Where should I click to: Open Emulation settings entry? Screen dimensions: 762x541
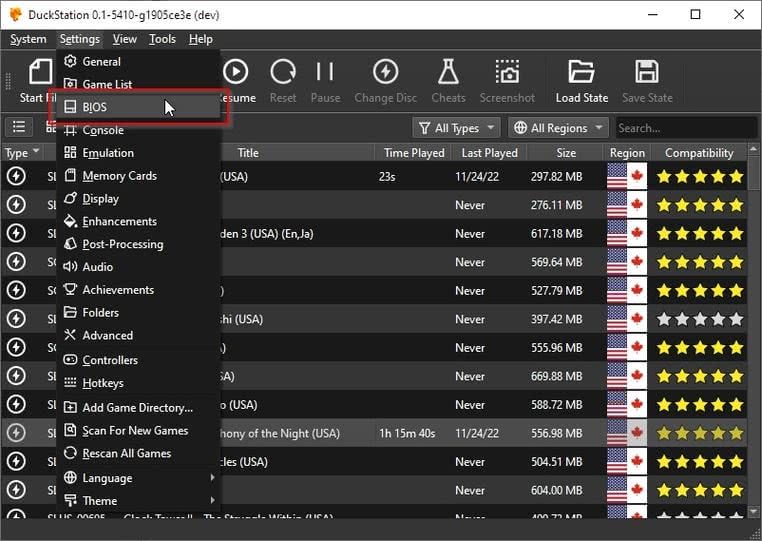tap(138, 153)
